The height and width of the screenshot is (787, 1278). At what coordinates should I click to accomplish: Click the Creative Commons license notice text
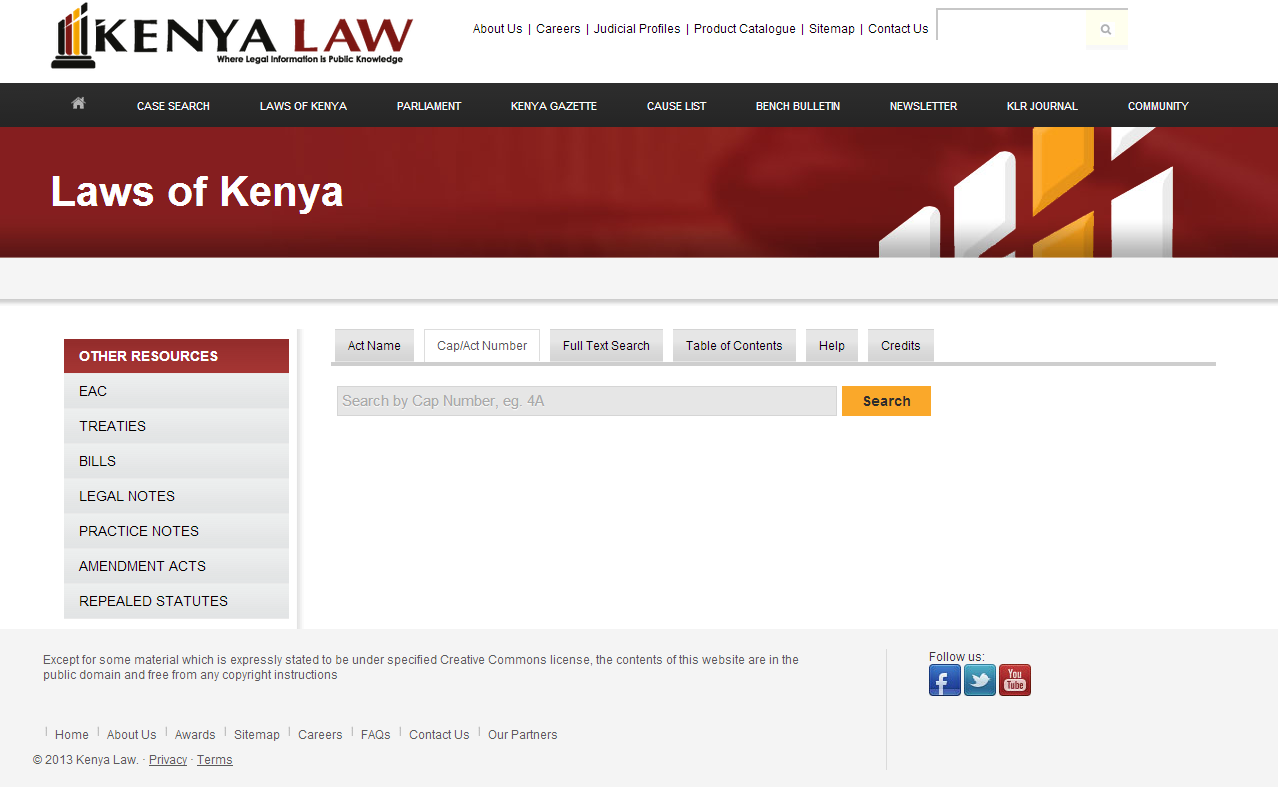pyautogui.click(x=421, y=667)
